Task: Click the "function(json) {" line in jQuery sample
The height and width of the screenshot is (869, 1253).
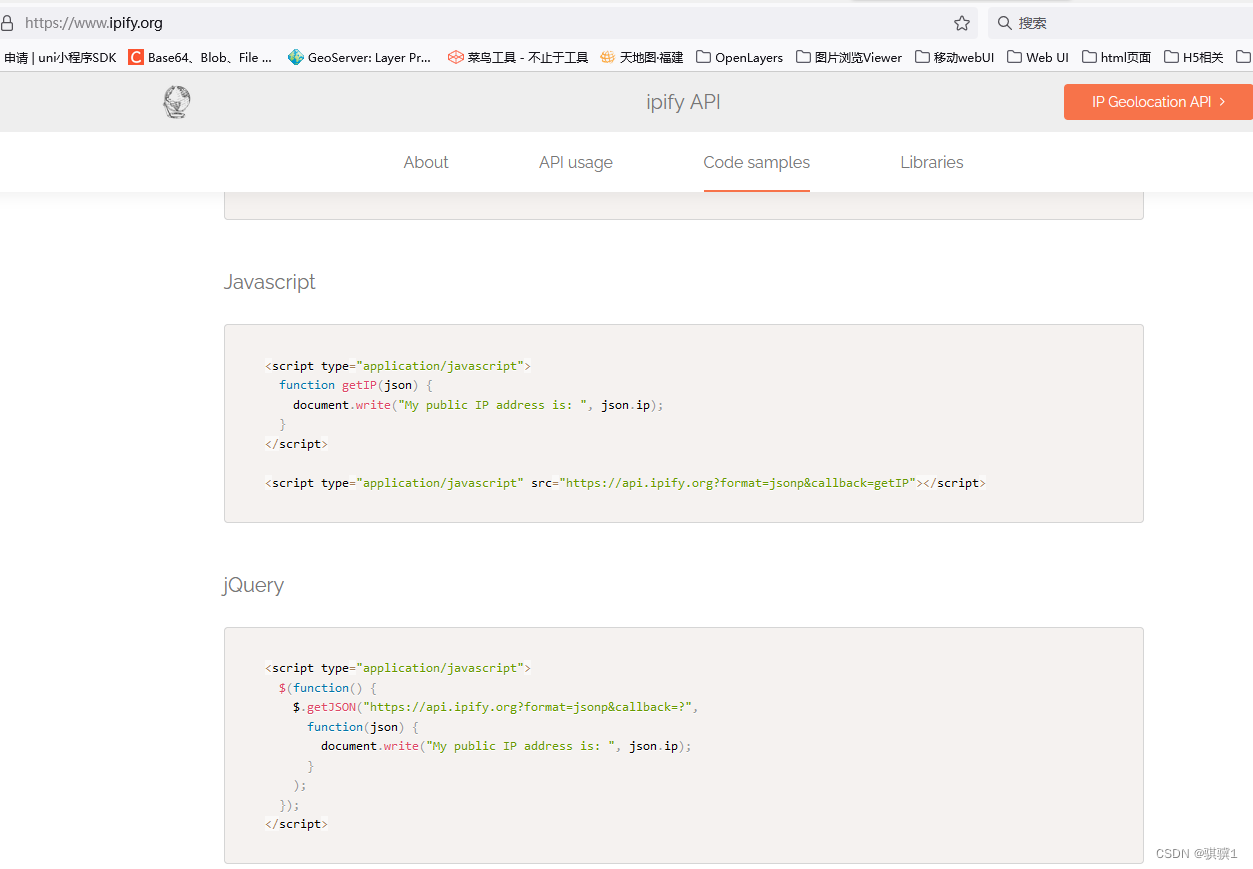Action: coord(363,727)
